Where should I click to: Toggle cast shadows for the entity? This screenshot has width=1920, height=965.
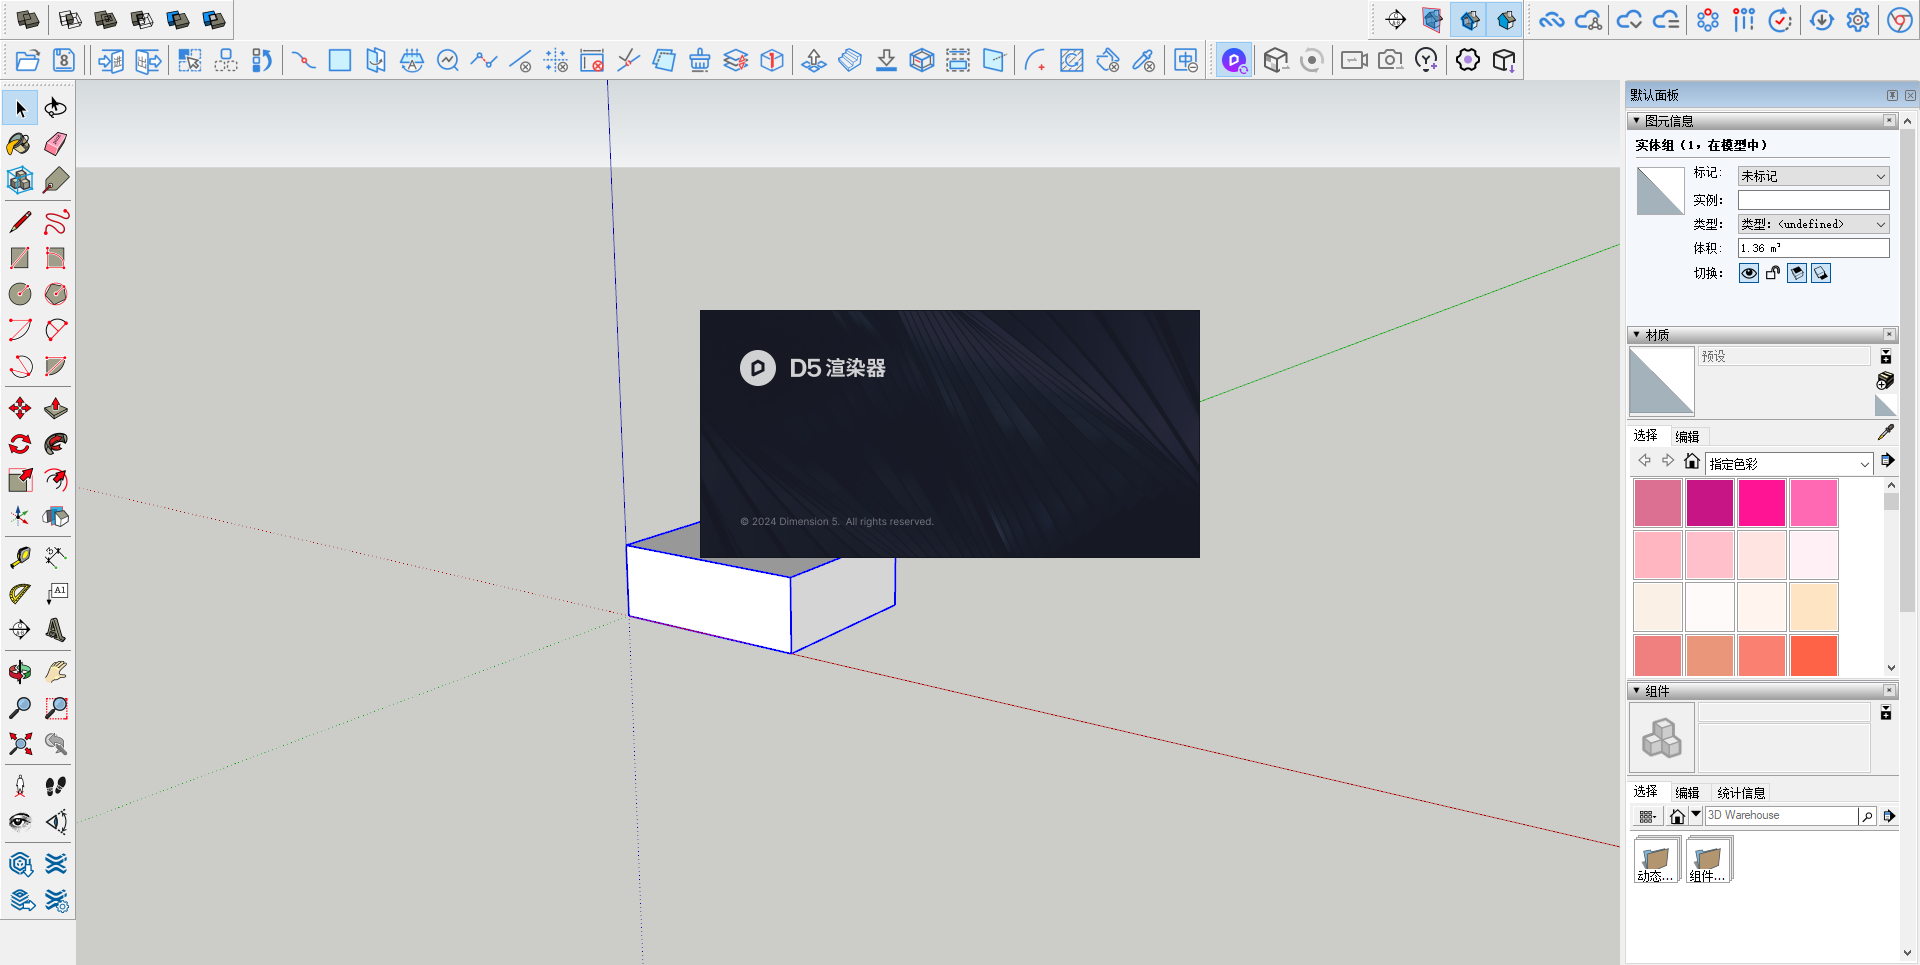click(1821, 273)
